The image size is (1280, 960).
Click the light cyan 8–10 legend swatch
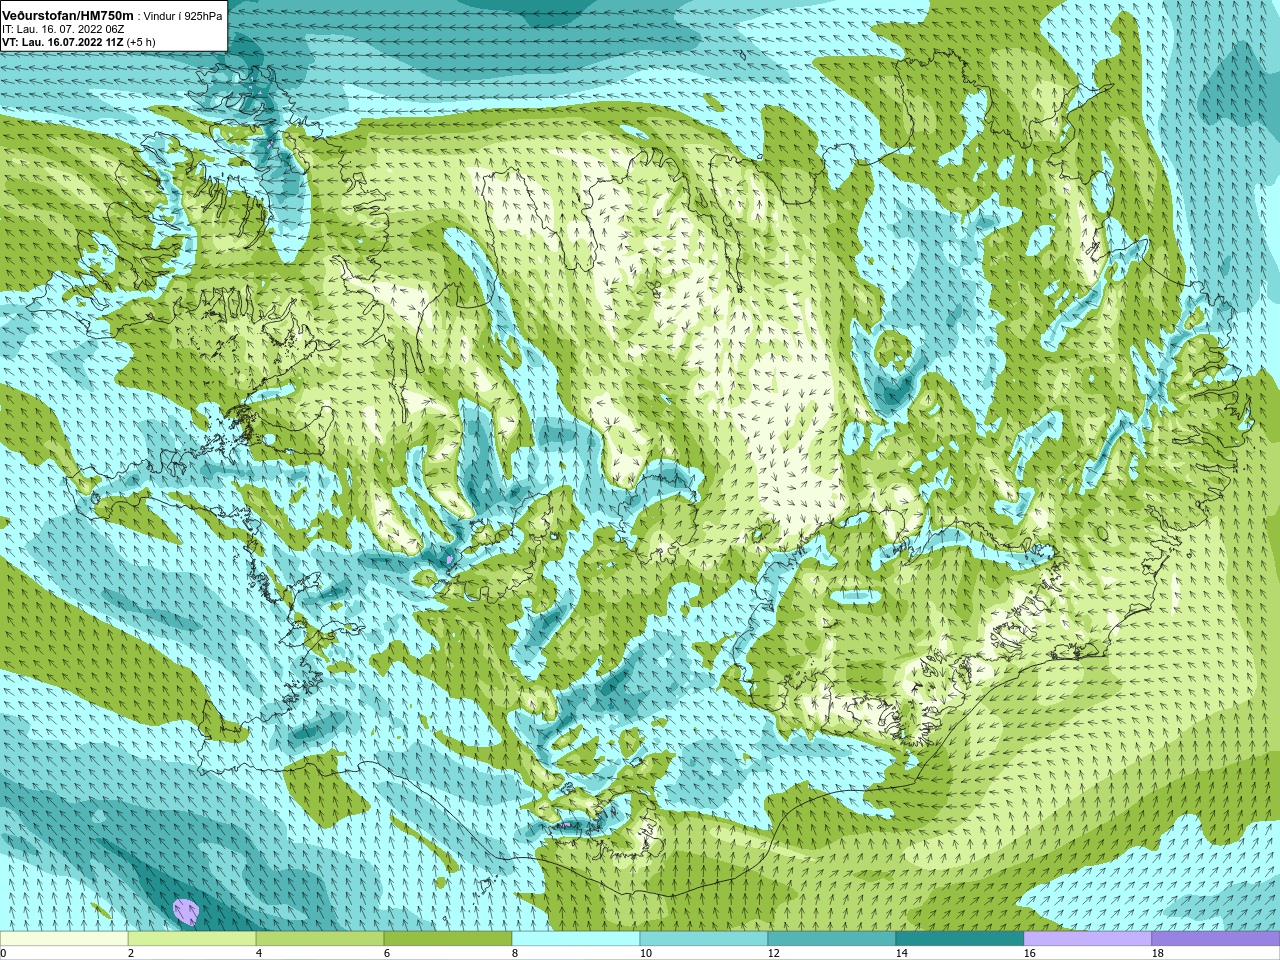click(x=576, y=939)
